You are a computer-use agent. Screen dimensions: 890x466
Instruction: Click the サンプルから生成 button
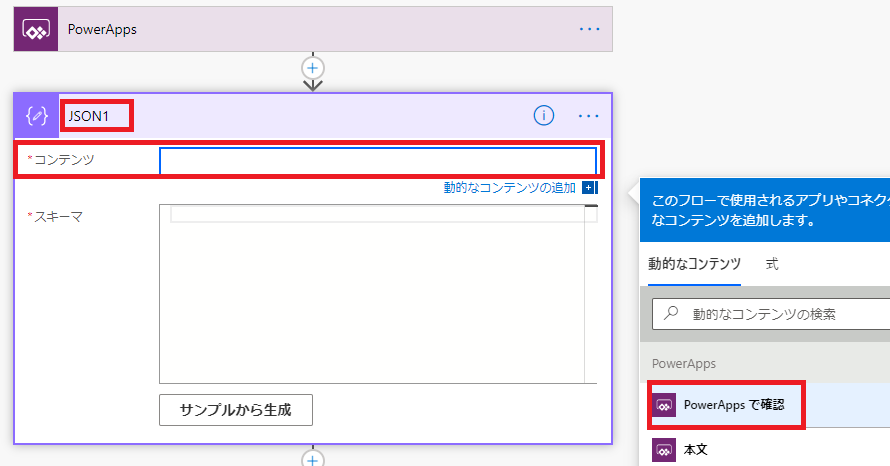236,410
